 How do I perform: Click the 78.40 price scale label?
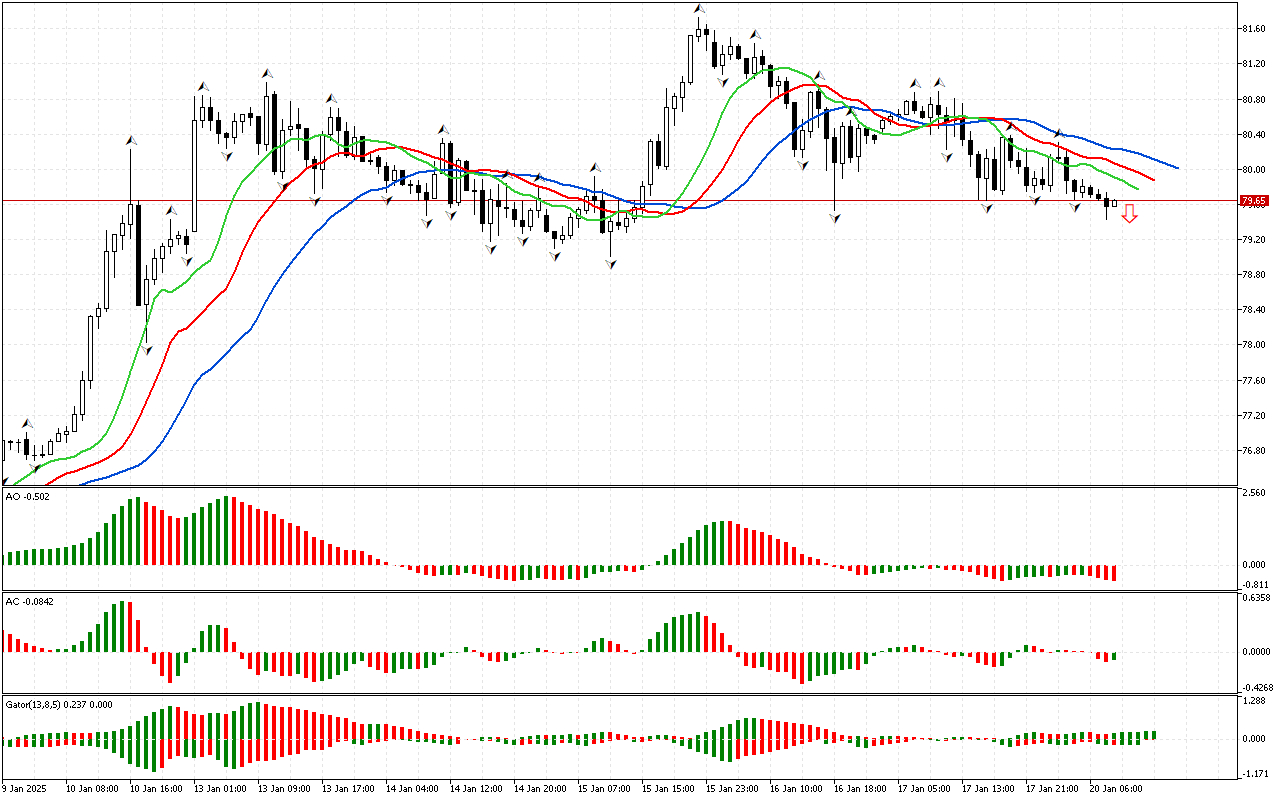1253,310
